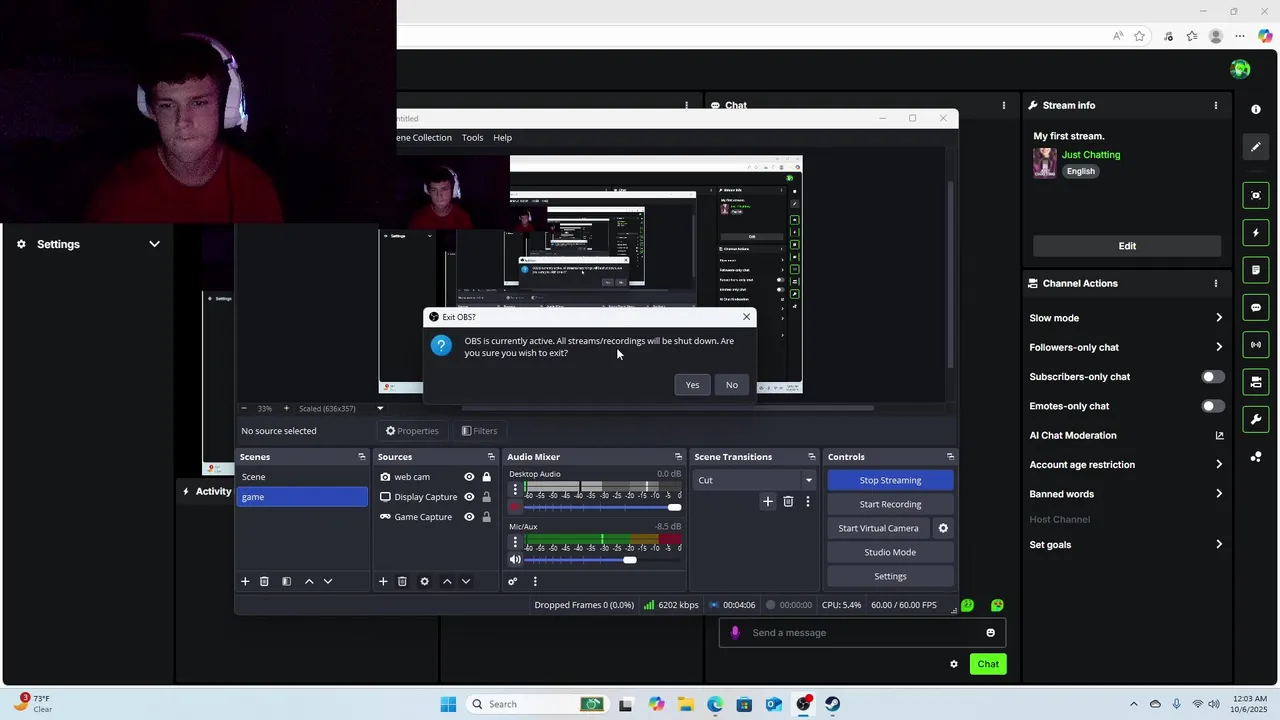1280x720 pixels.
Task: Open advanced audio properties gears icon
Action: [512, 581]
